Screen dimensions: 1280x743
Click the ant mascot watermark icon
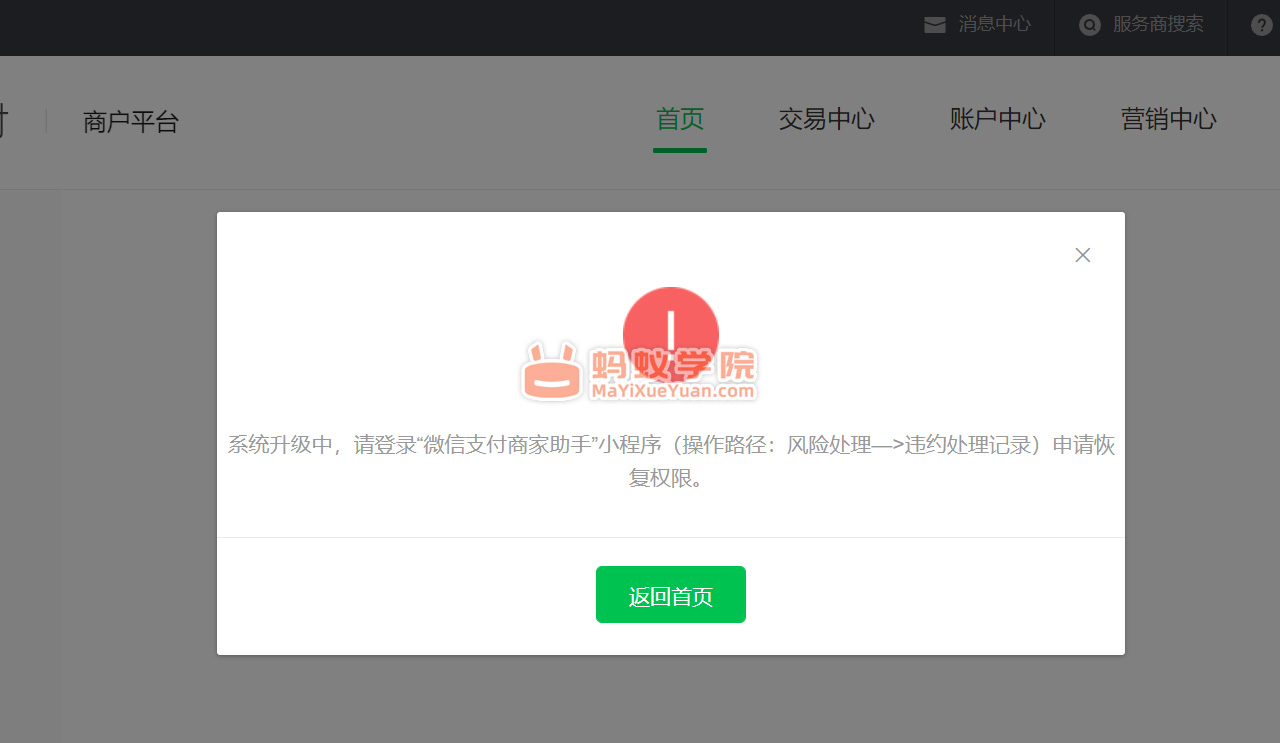tap(551, 372)
